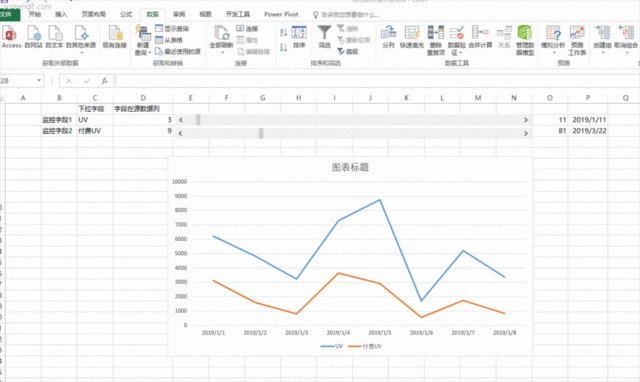
Task: Click the tell me search box
Action: pos(347,15)
